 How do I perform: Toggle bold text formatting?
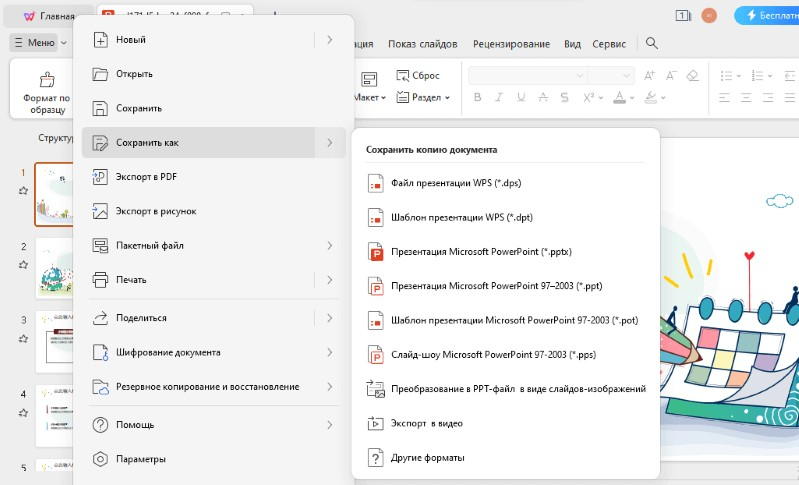(x=477, y=97)
